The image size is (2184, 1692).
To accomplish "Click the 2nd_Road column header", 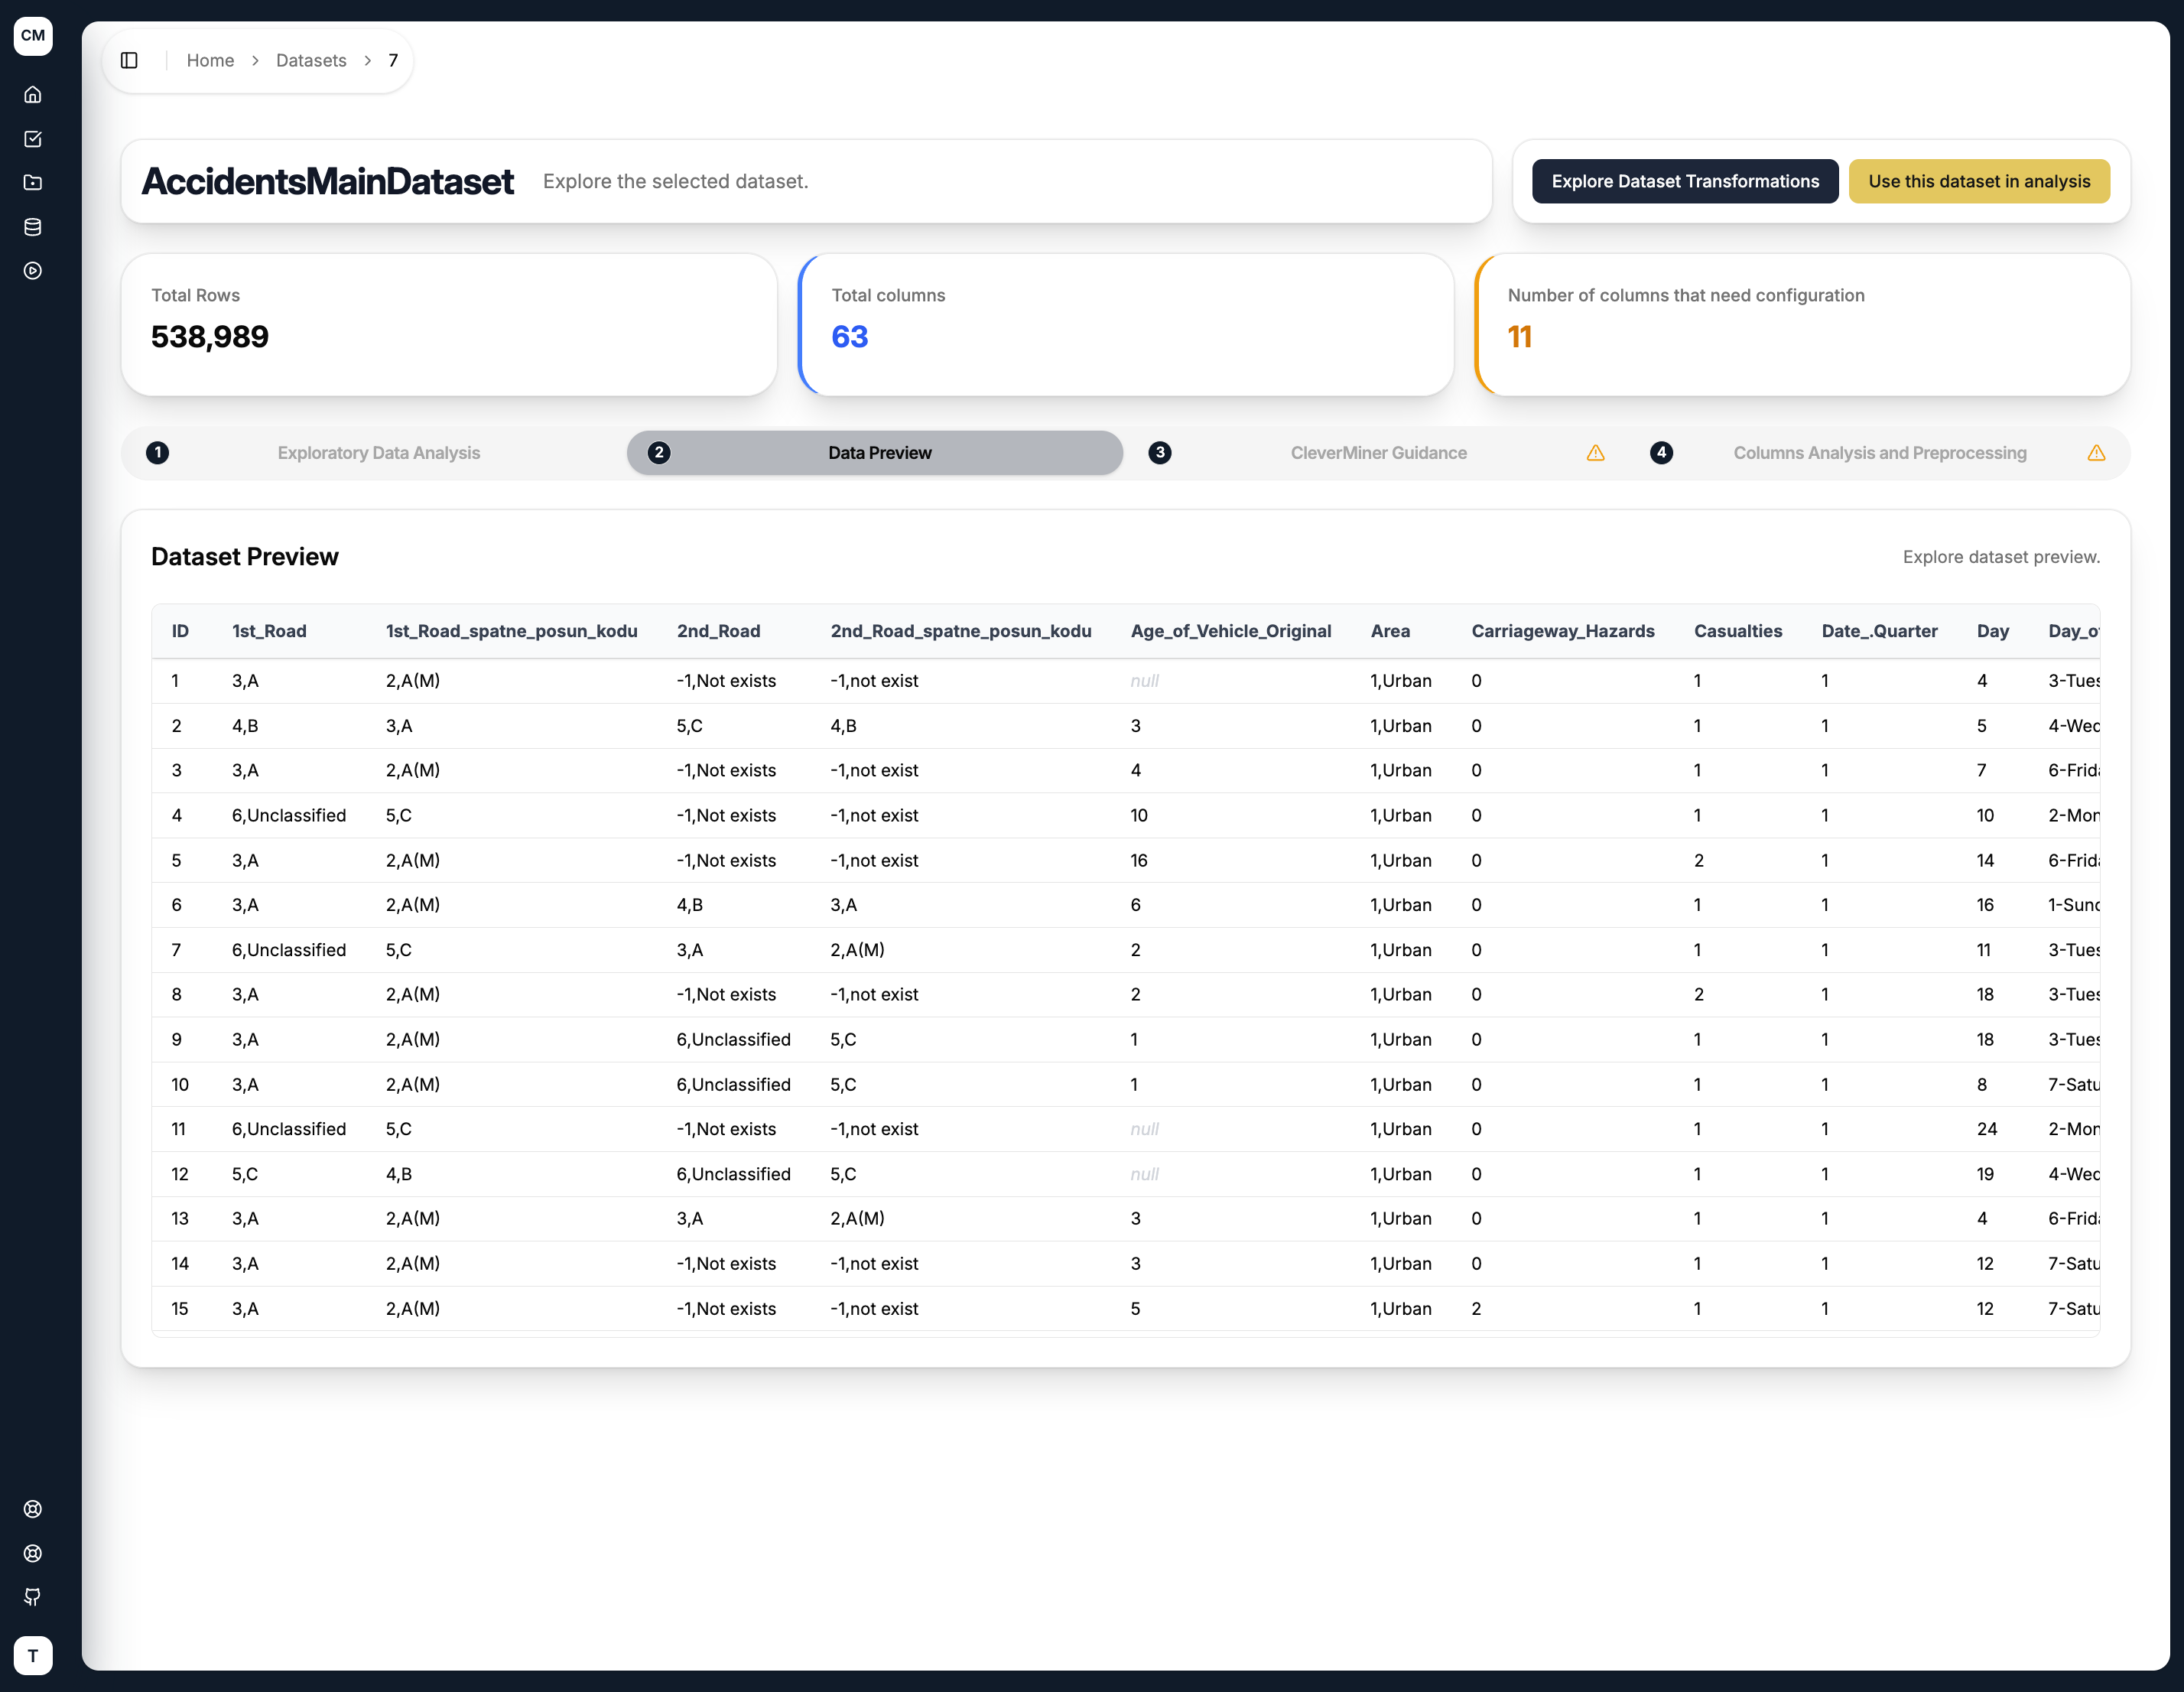I will (718, 631).
